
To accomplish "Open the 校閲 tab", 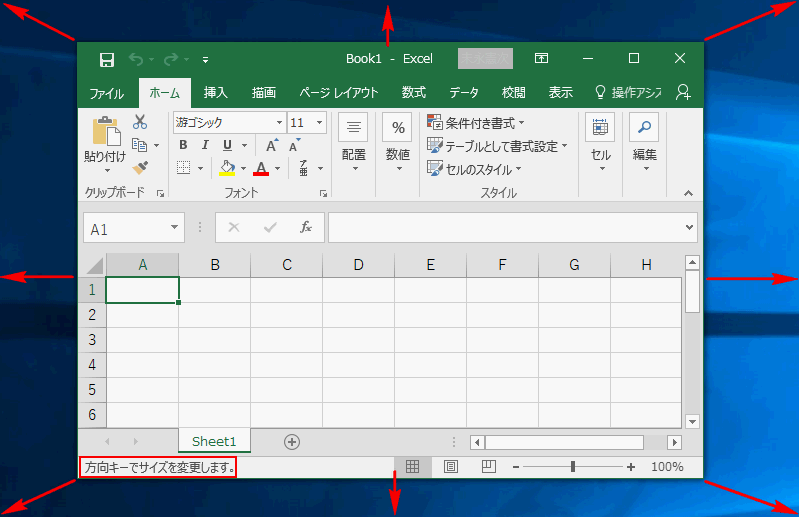I will coord(514,93).
